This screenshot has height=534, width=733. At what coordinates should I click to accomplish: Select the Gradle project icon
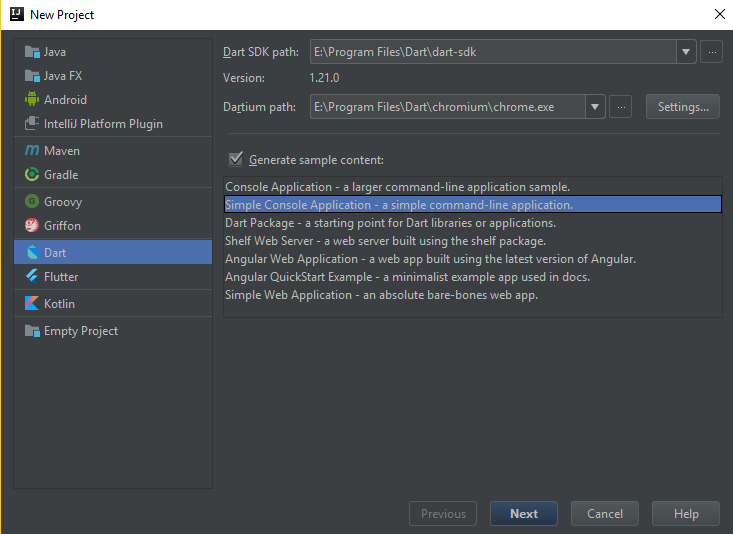32,174
